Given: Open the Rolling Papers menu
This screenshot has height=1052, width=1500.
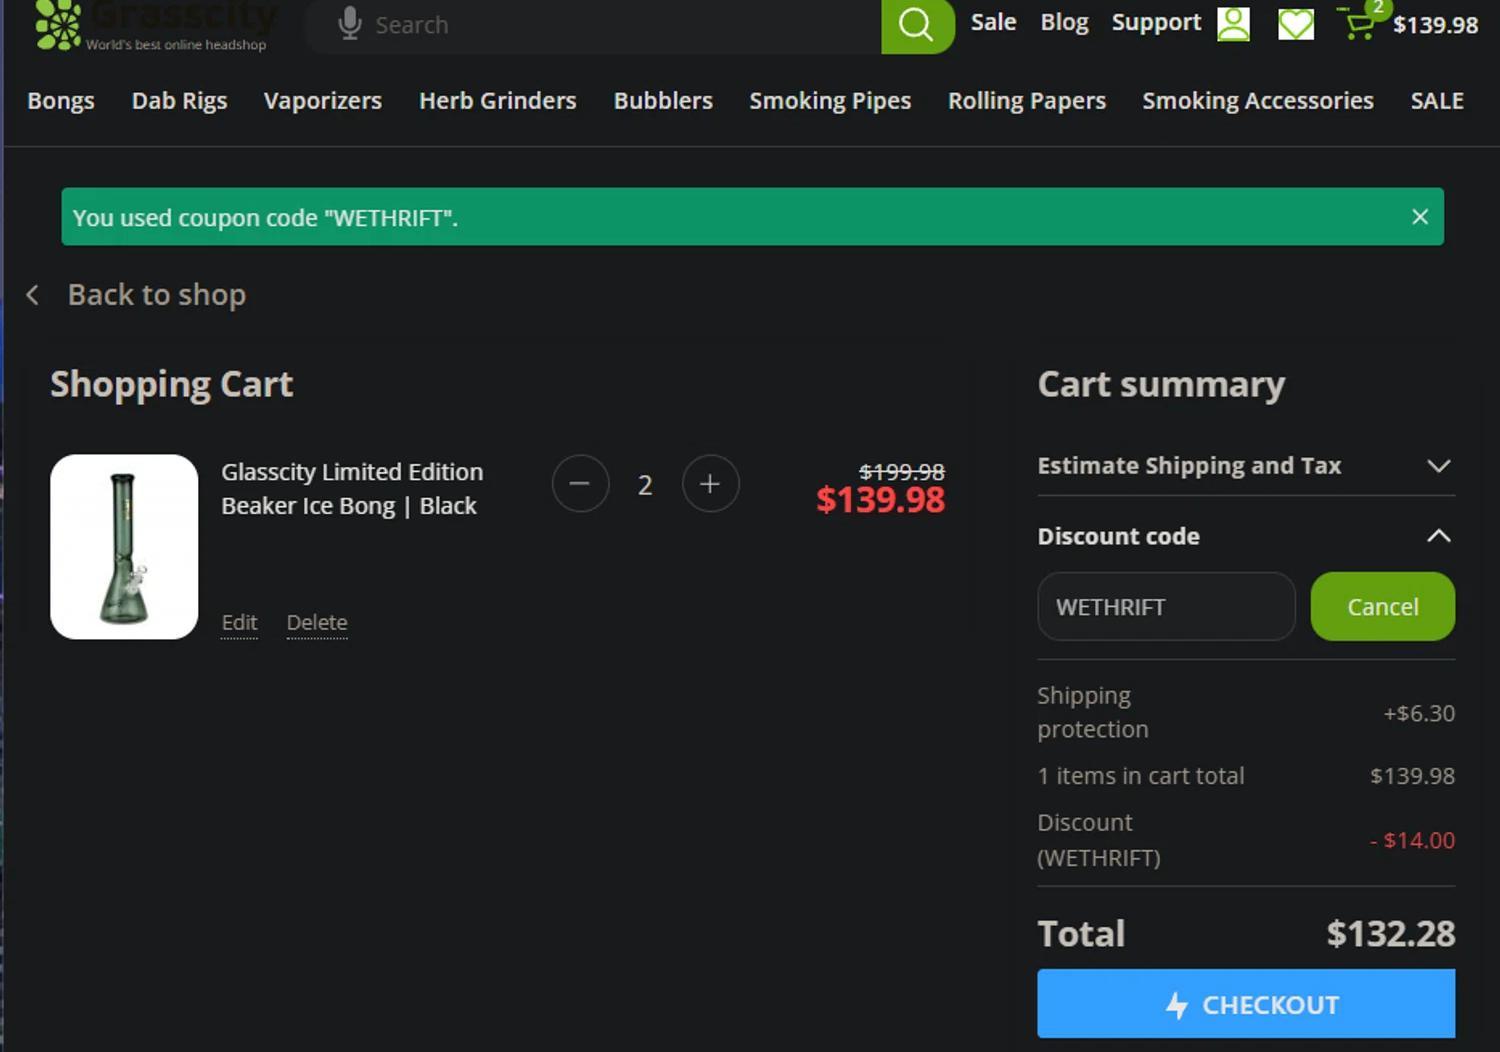Looking at the screenshot, I should tap(1027, 101).
